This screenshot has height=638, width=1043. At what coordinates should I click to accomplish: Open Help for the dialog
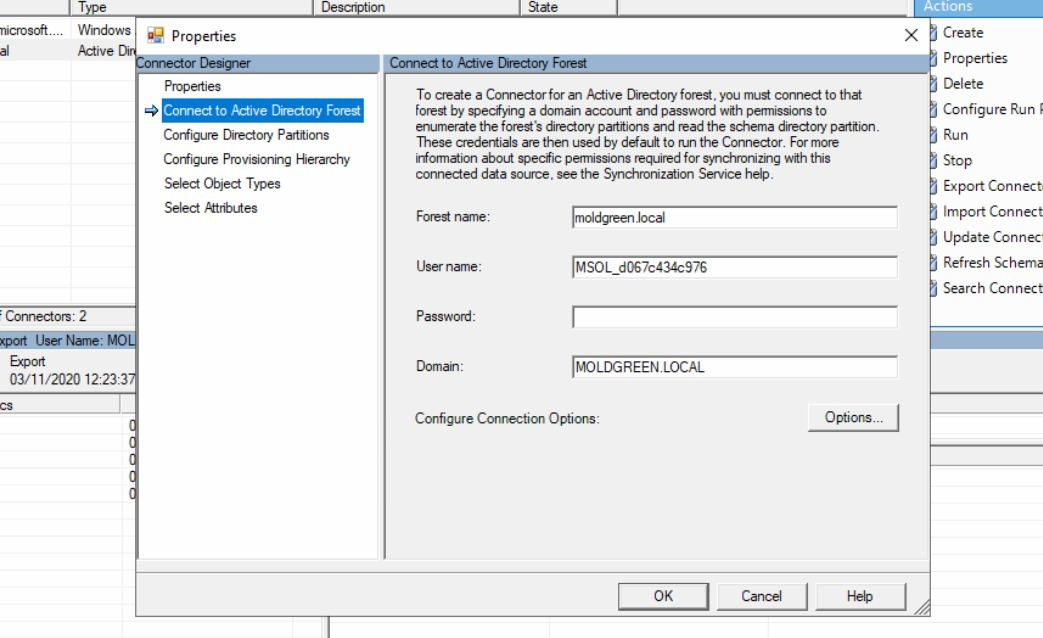(x=860, y=596)
